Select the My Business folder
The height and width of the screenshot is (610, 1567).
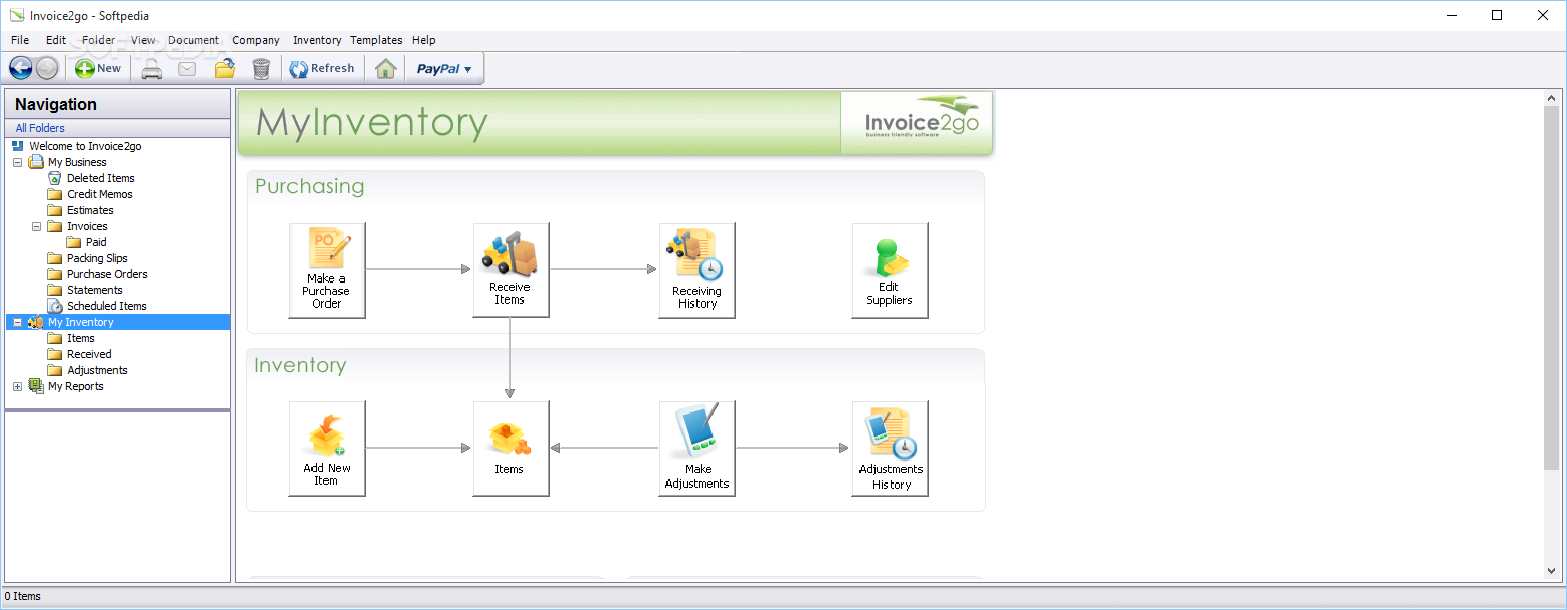pos(77,162)
